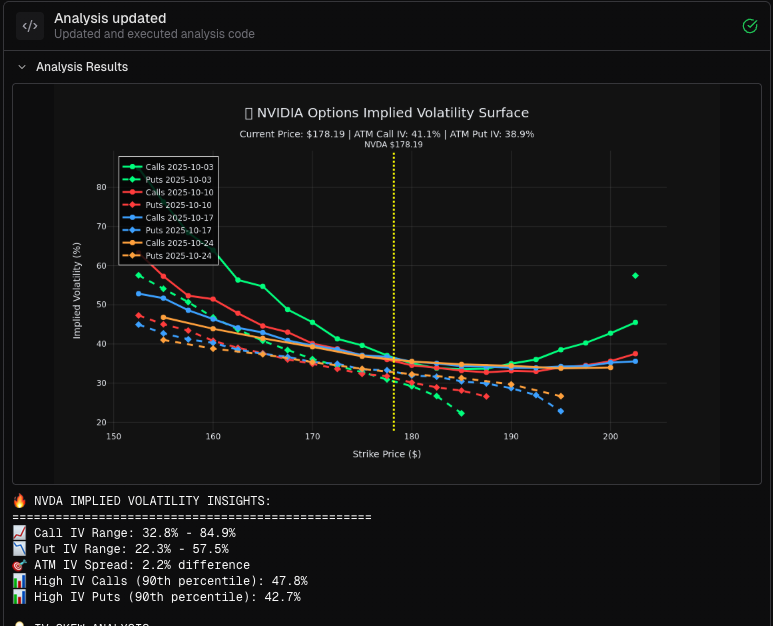The height and width of the screenshot is (626, 773).
Task: Click the bar chart icon beside High IV Puts
Action: [19, 597]
